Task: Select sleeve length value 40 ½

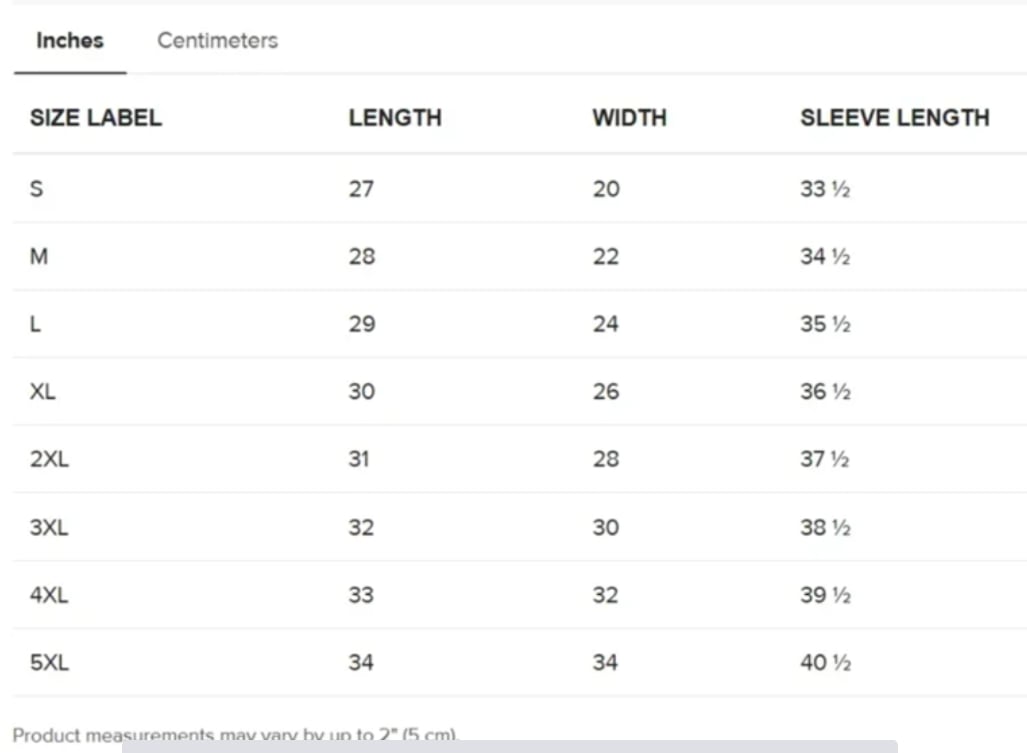Action: tap(825, 662)
